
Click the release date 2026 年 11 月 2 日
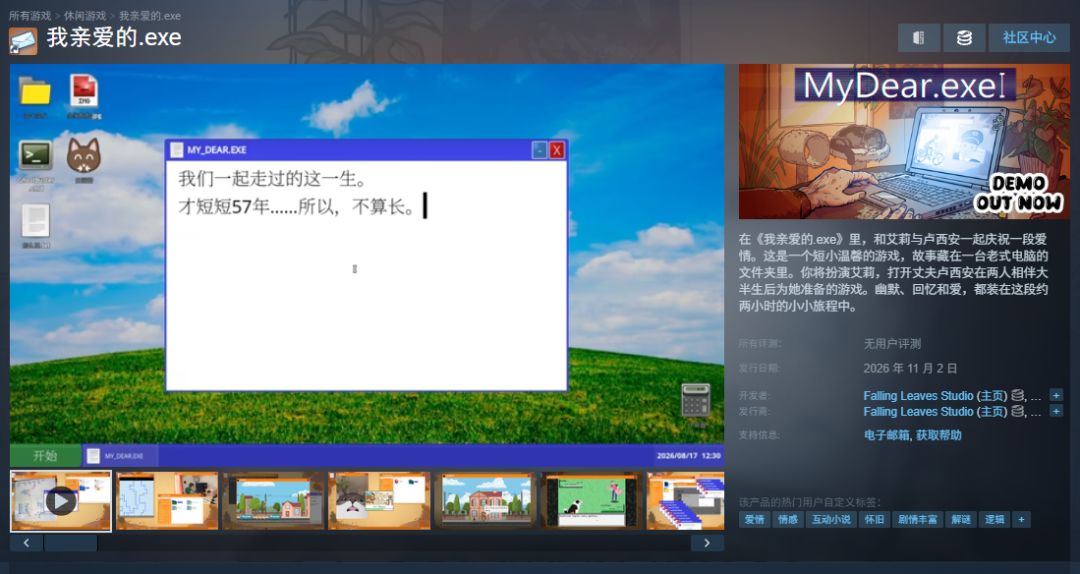click(x=910, y=368)
